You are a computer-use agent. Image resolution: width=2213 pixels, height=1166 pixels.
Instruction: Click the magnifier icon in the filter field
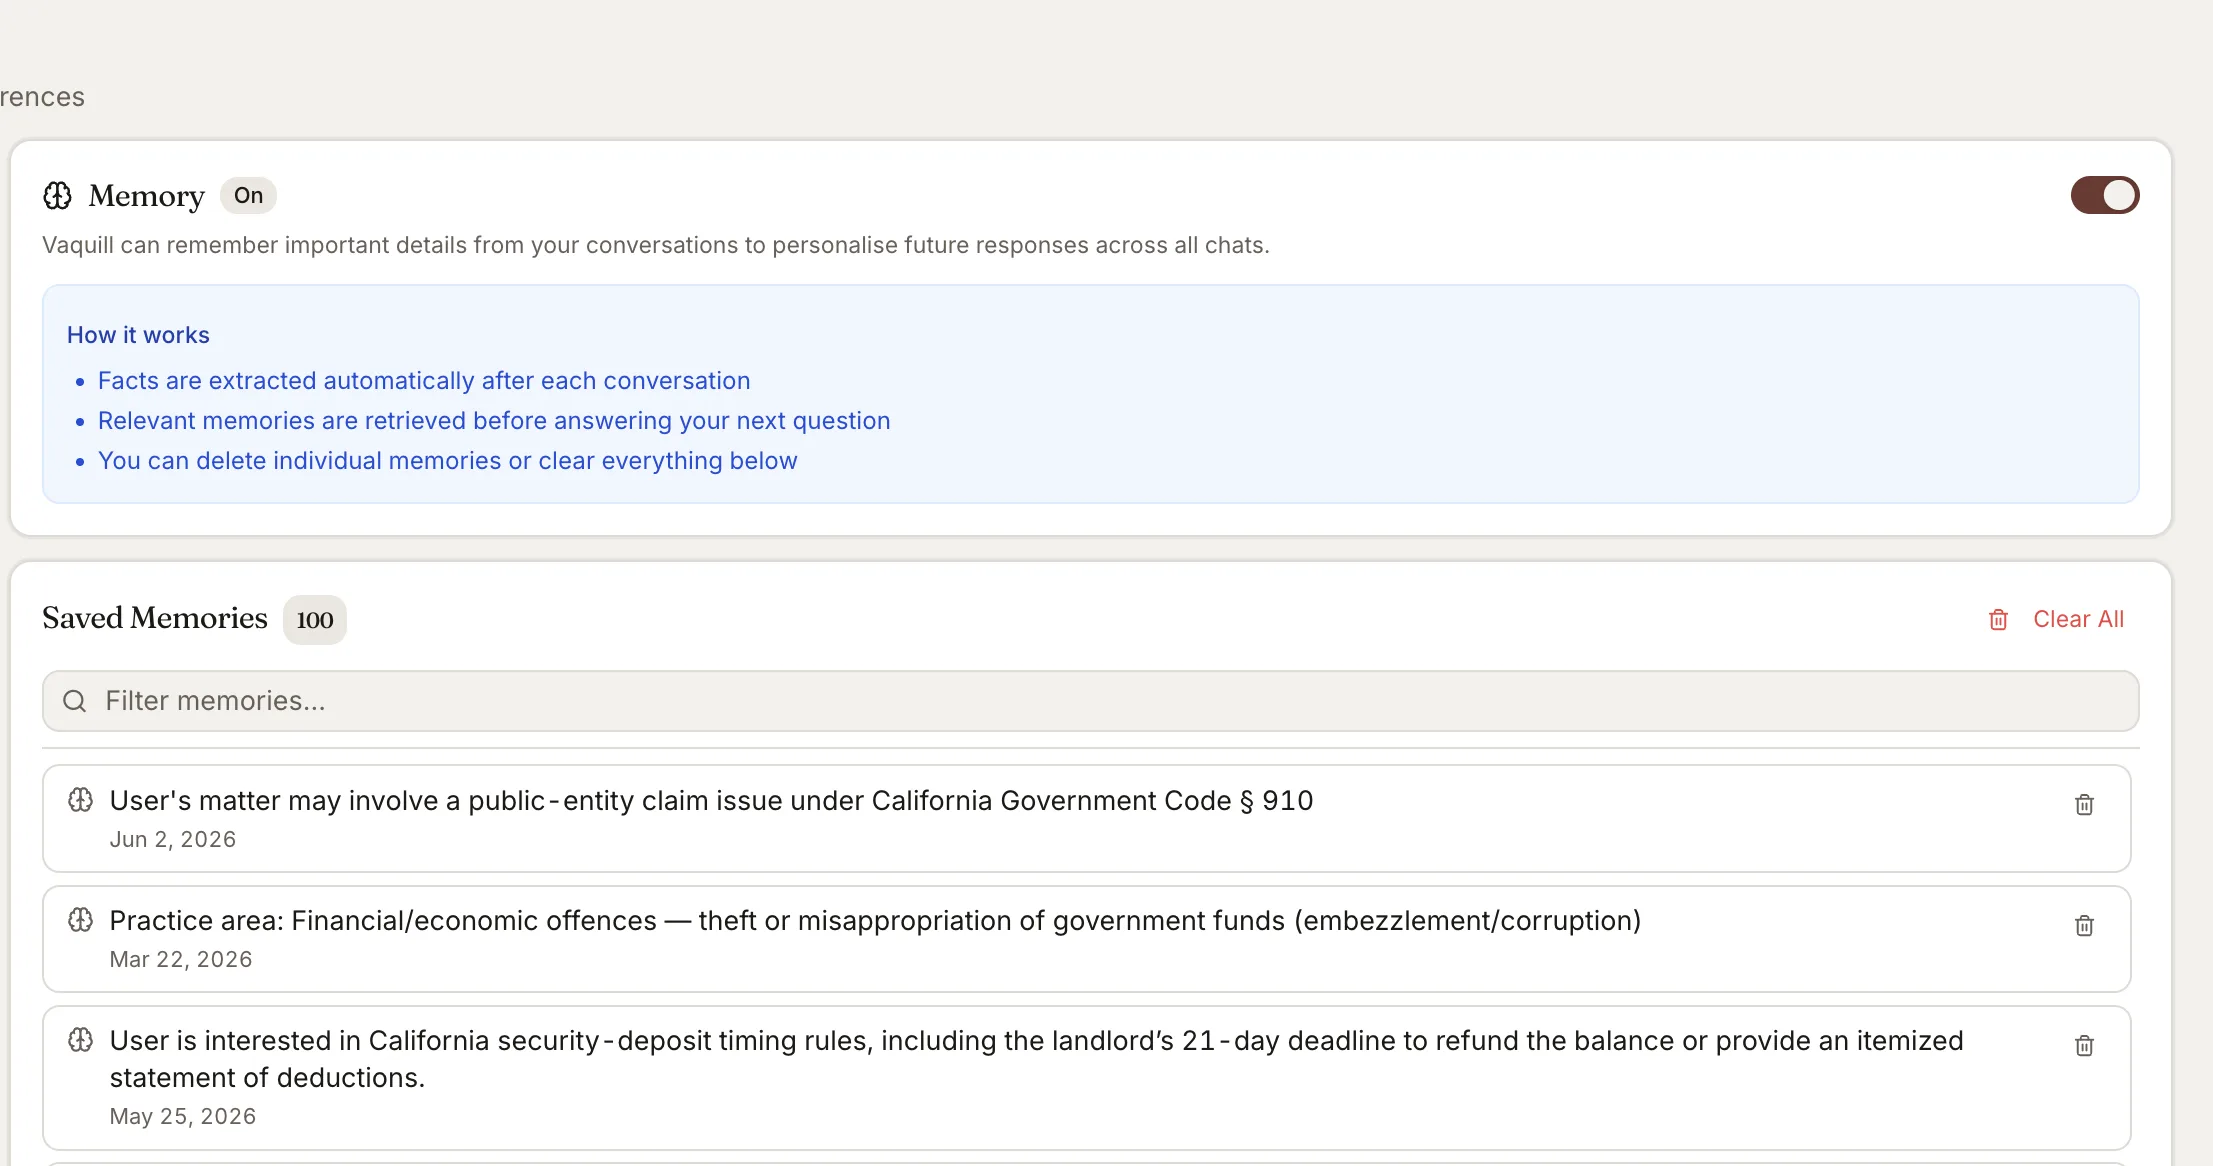pos(75,701)
